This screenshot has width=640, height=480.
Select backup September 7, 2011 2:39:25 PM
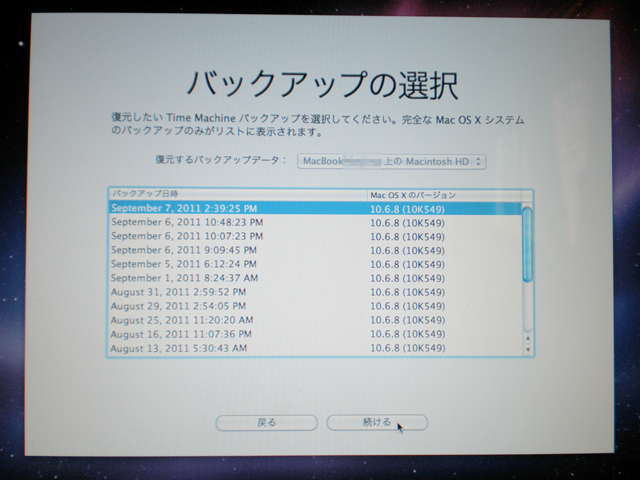tap(315, 209)
